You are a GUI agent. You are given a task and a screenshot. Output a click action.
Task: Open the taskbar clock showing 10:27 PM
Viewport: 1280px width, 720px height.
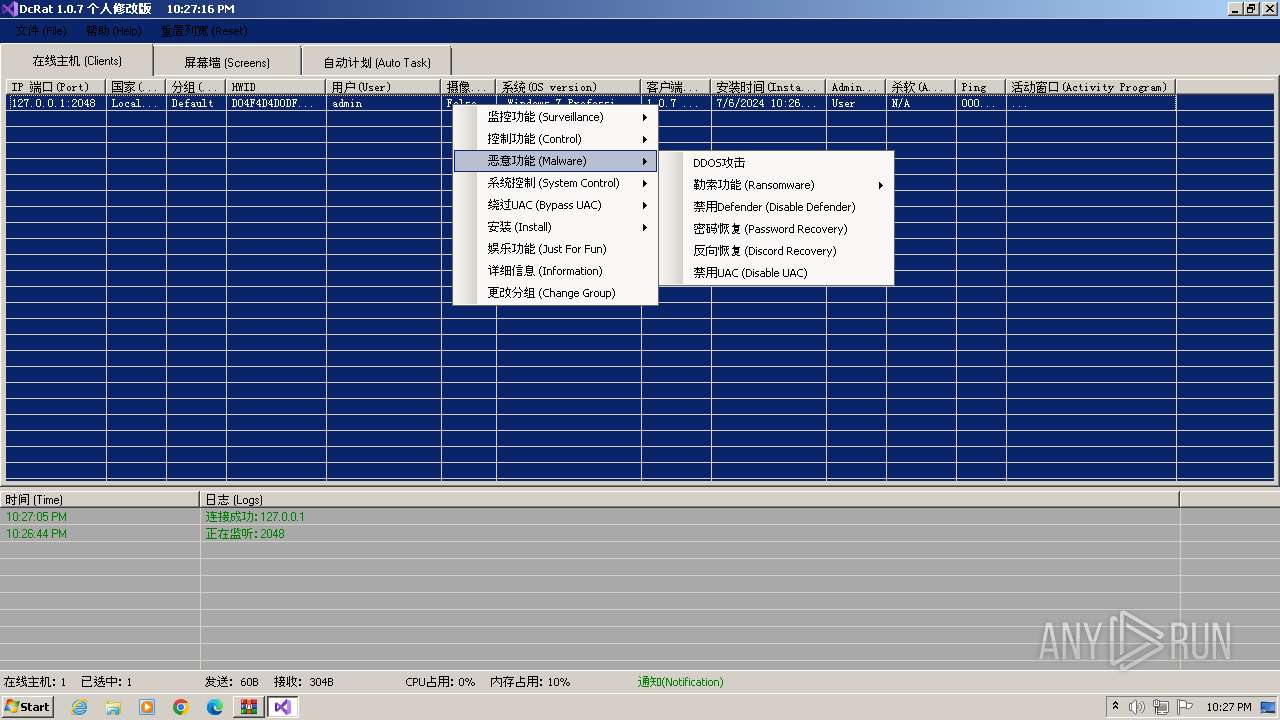point(1229,707)
